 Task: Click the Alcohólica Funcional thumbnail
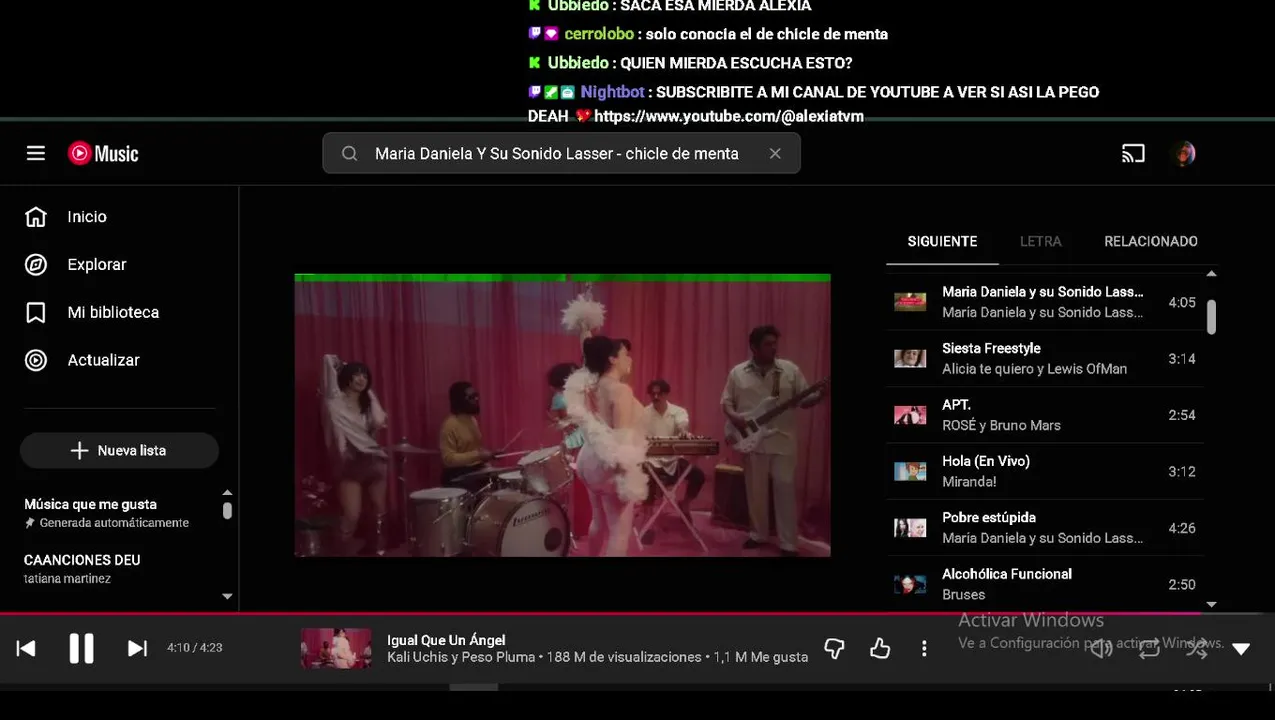coord(910,584)
